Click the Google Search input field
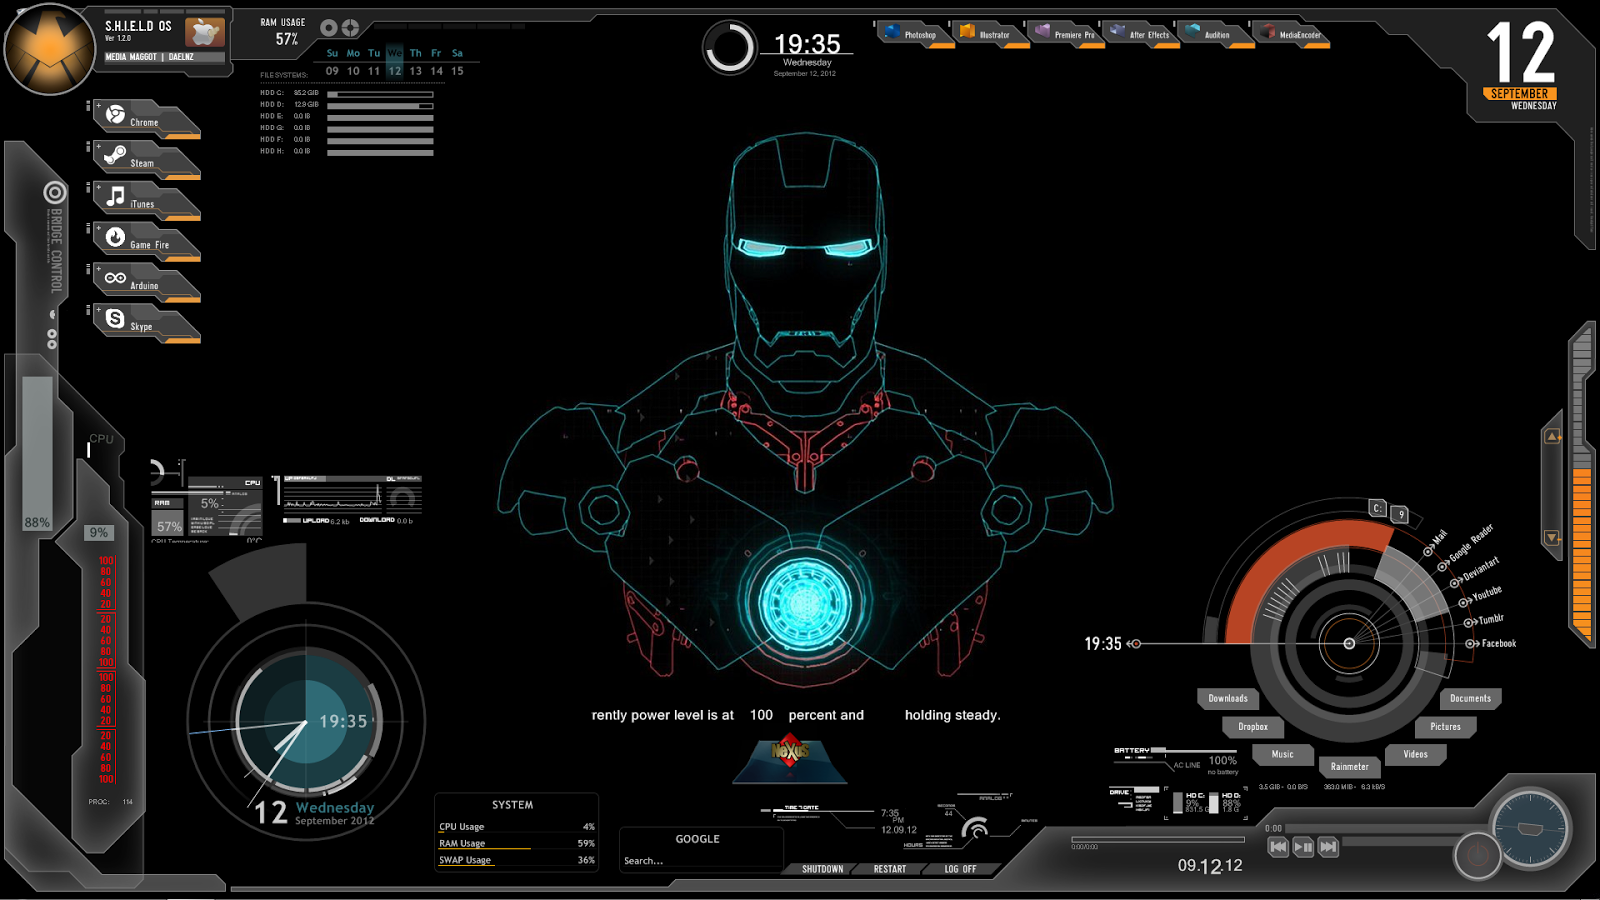The height and width of the screenshot is (900, 1600). 700,860
